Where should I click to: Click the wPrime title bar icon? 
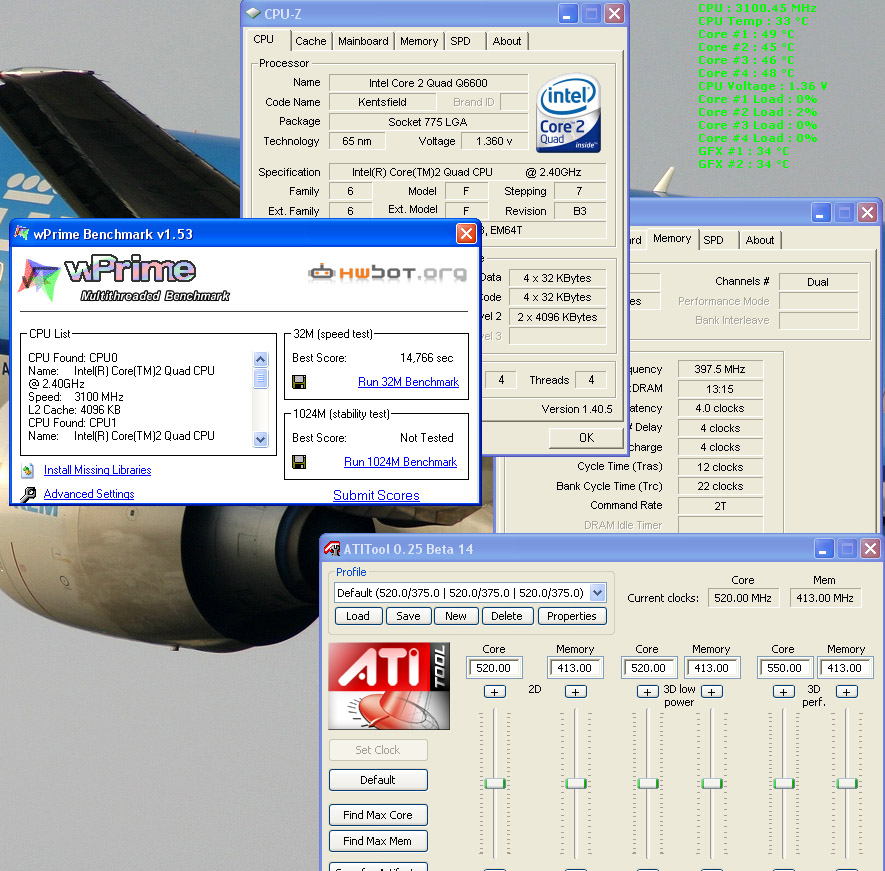click(x=21, y=233)
